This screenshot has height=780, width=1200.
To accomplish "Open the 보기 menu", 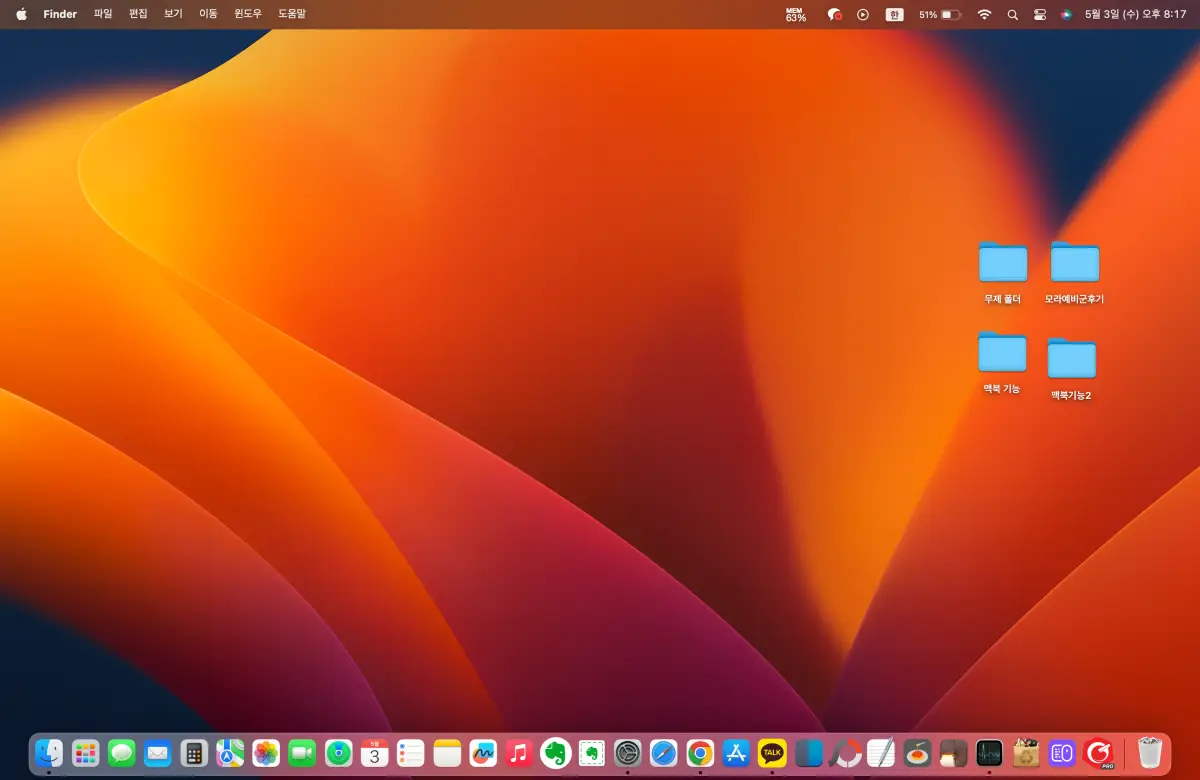I will [173, 14].
